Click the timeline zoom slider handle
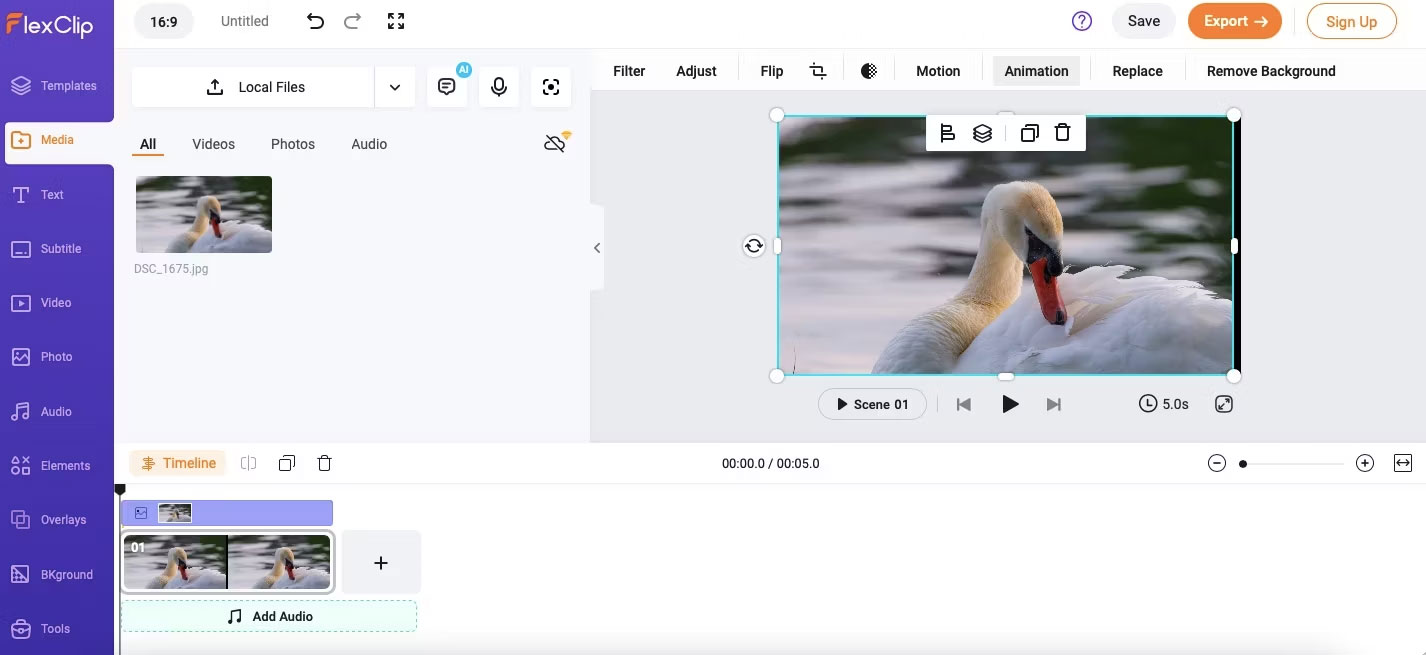 (x=1243, y=464)
